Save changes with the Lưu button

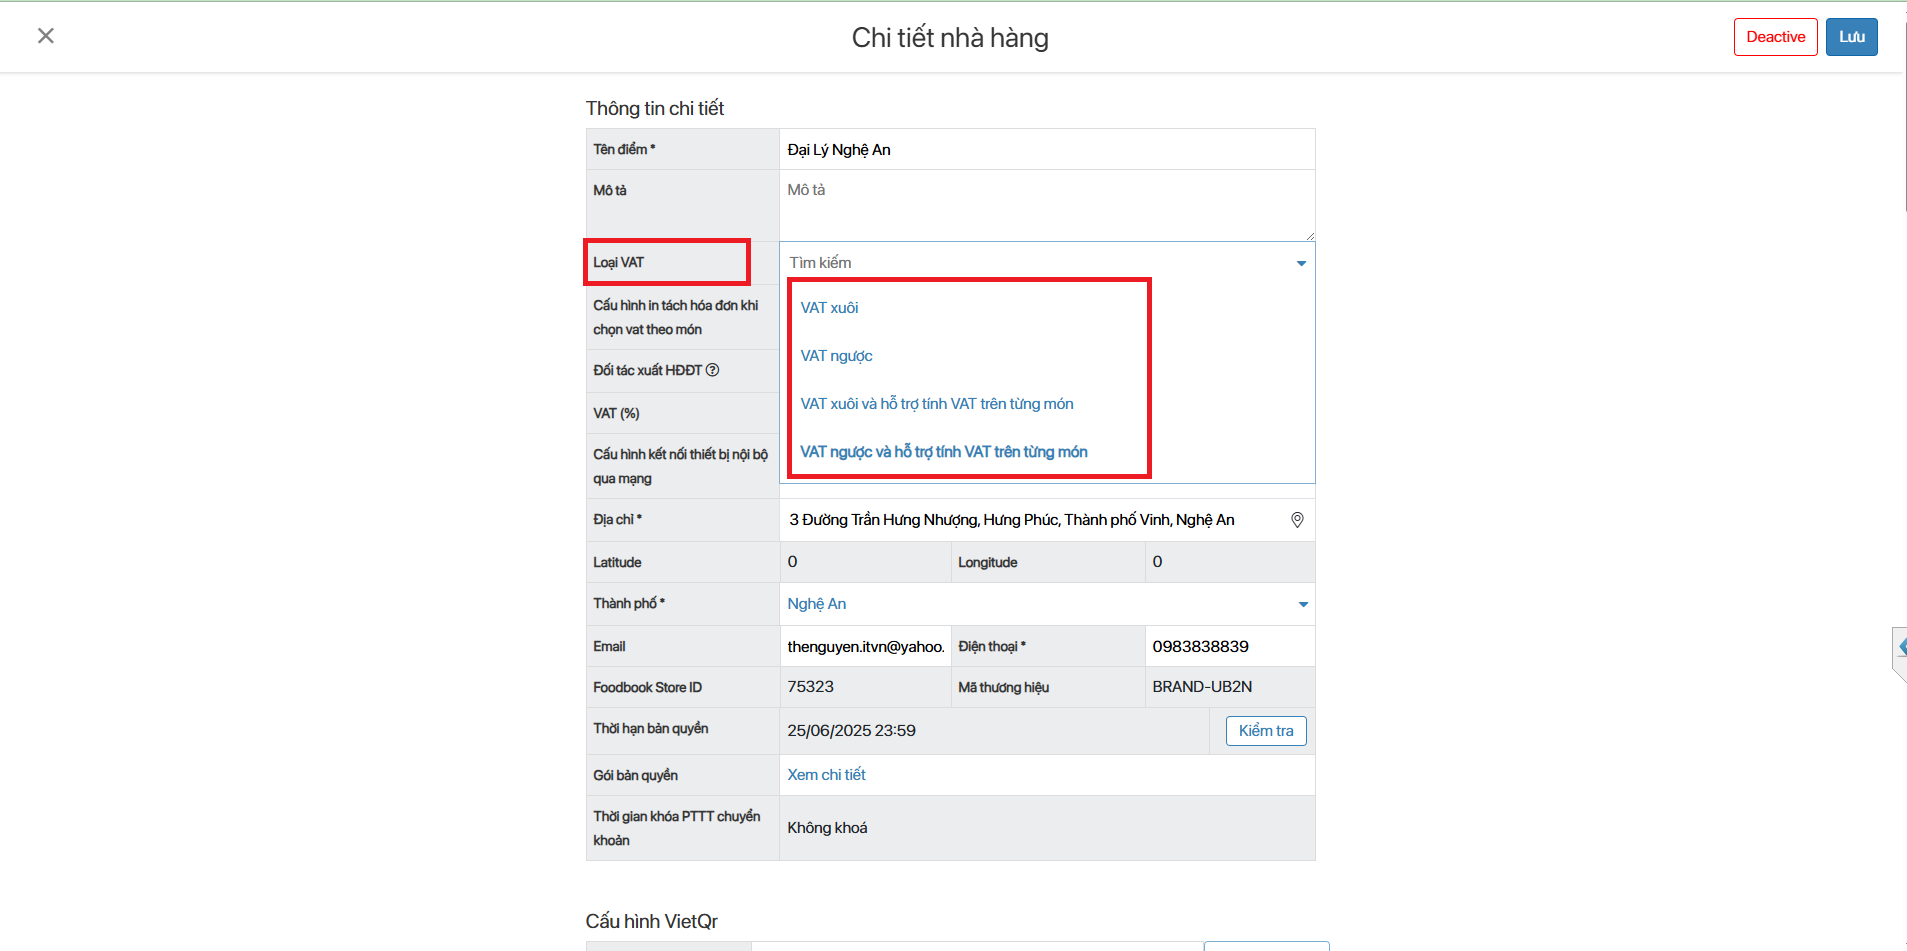pos(1851,37)
